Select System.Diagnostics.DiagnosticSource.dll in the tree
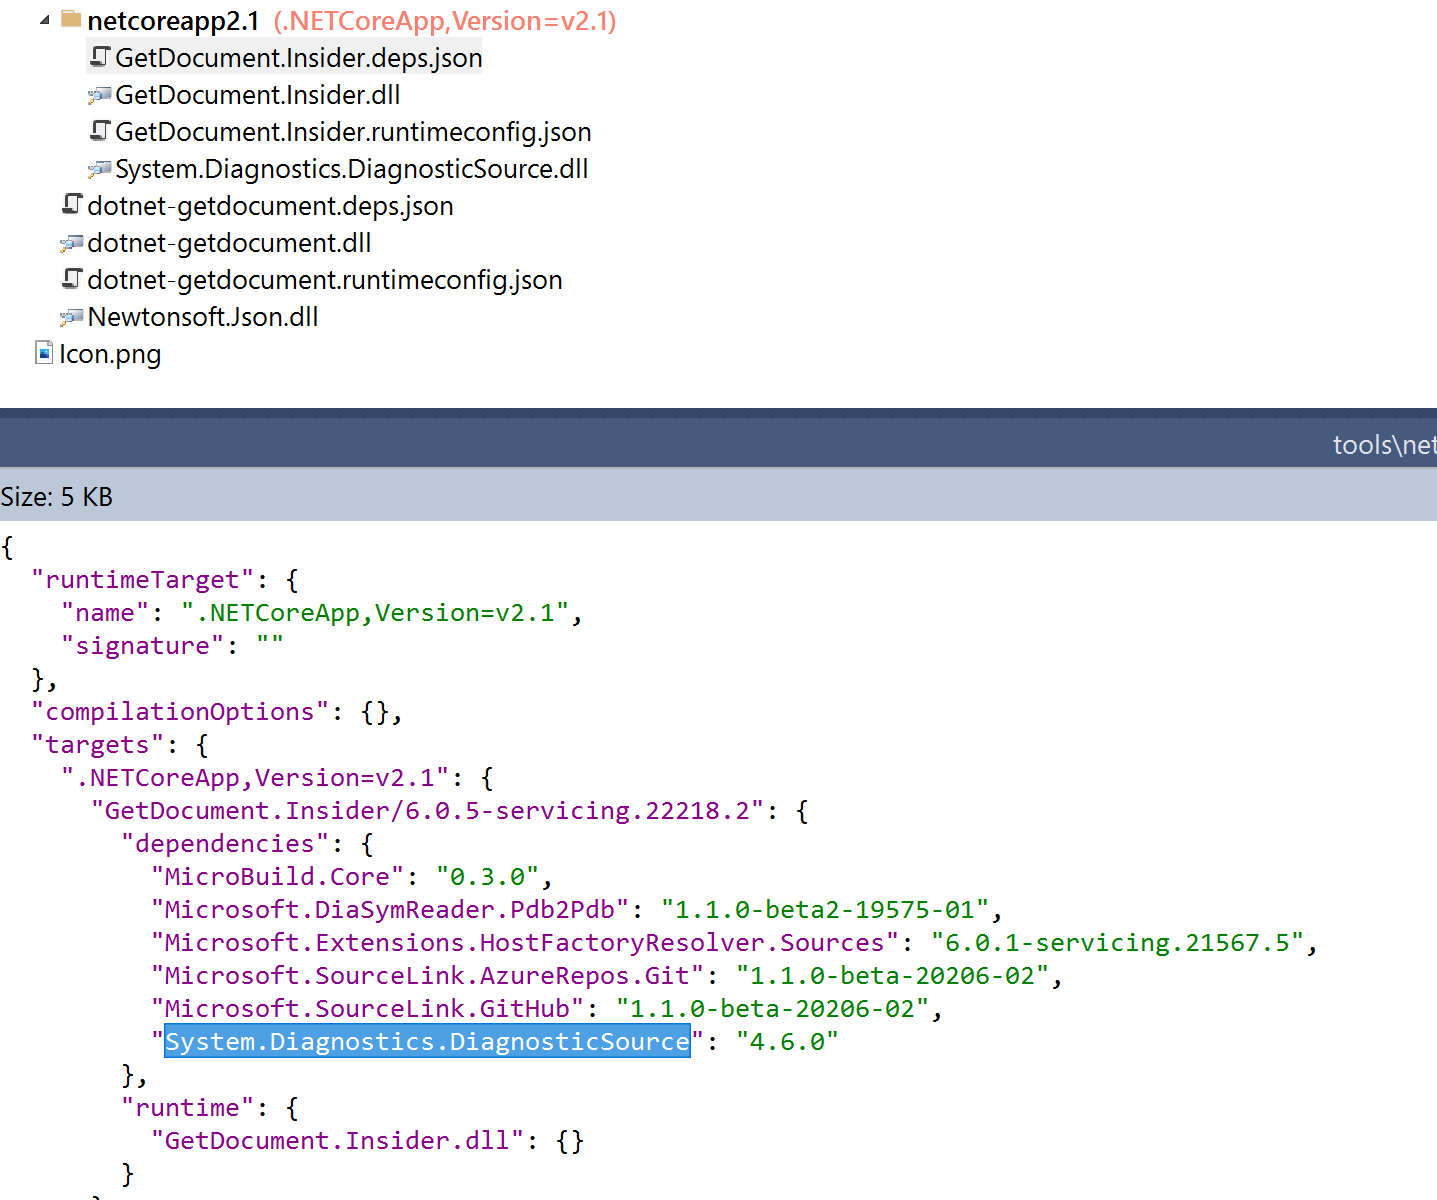The width and height of the screenshot is (1437, 1200). click(x=352, y=169)
